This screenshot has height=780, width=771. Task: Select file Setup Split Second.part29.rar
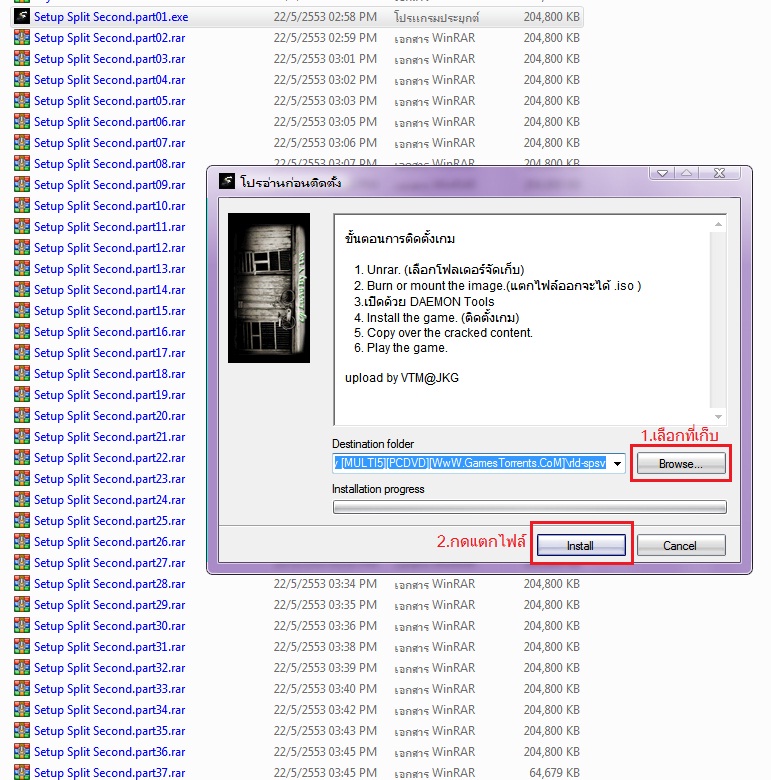[x=109, y=605]
